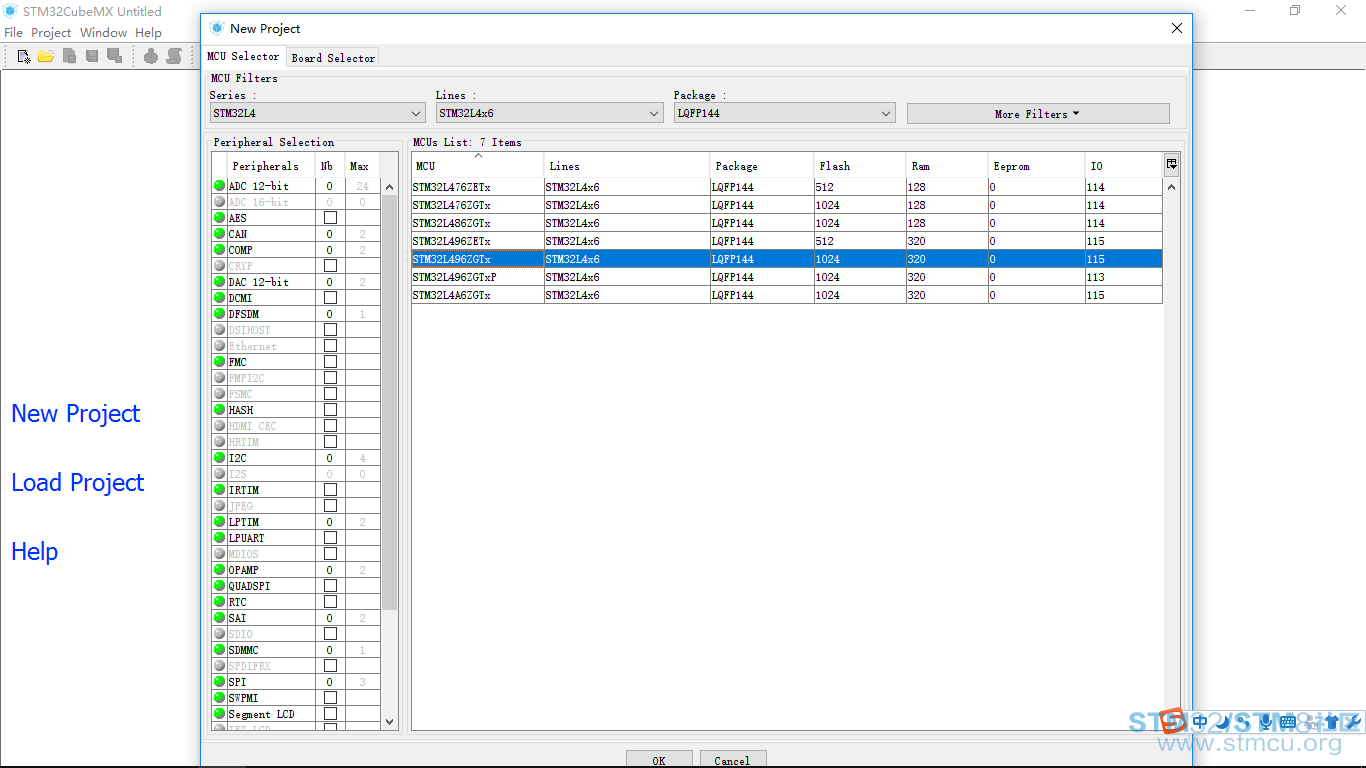
Task: Click the peripheral list scrollbar down arrow
Action: pos(390,721)
